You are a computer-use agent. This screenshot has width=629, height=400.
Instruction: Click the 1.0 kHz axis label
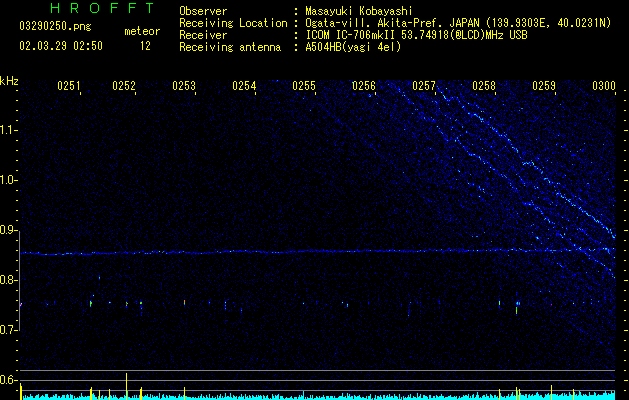tap(8, 180)
